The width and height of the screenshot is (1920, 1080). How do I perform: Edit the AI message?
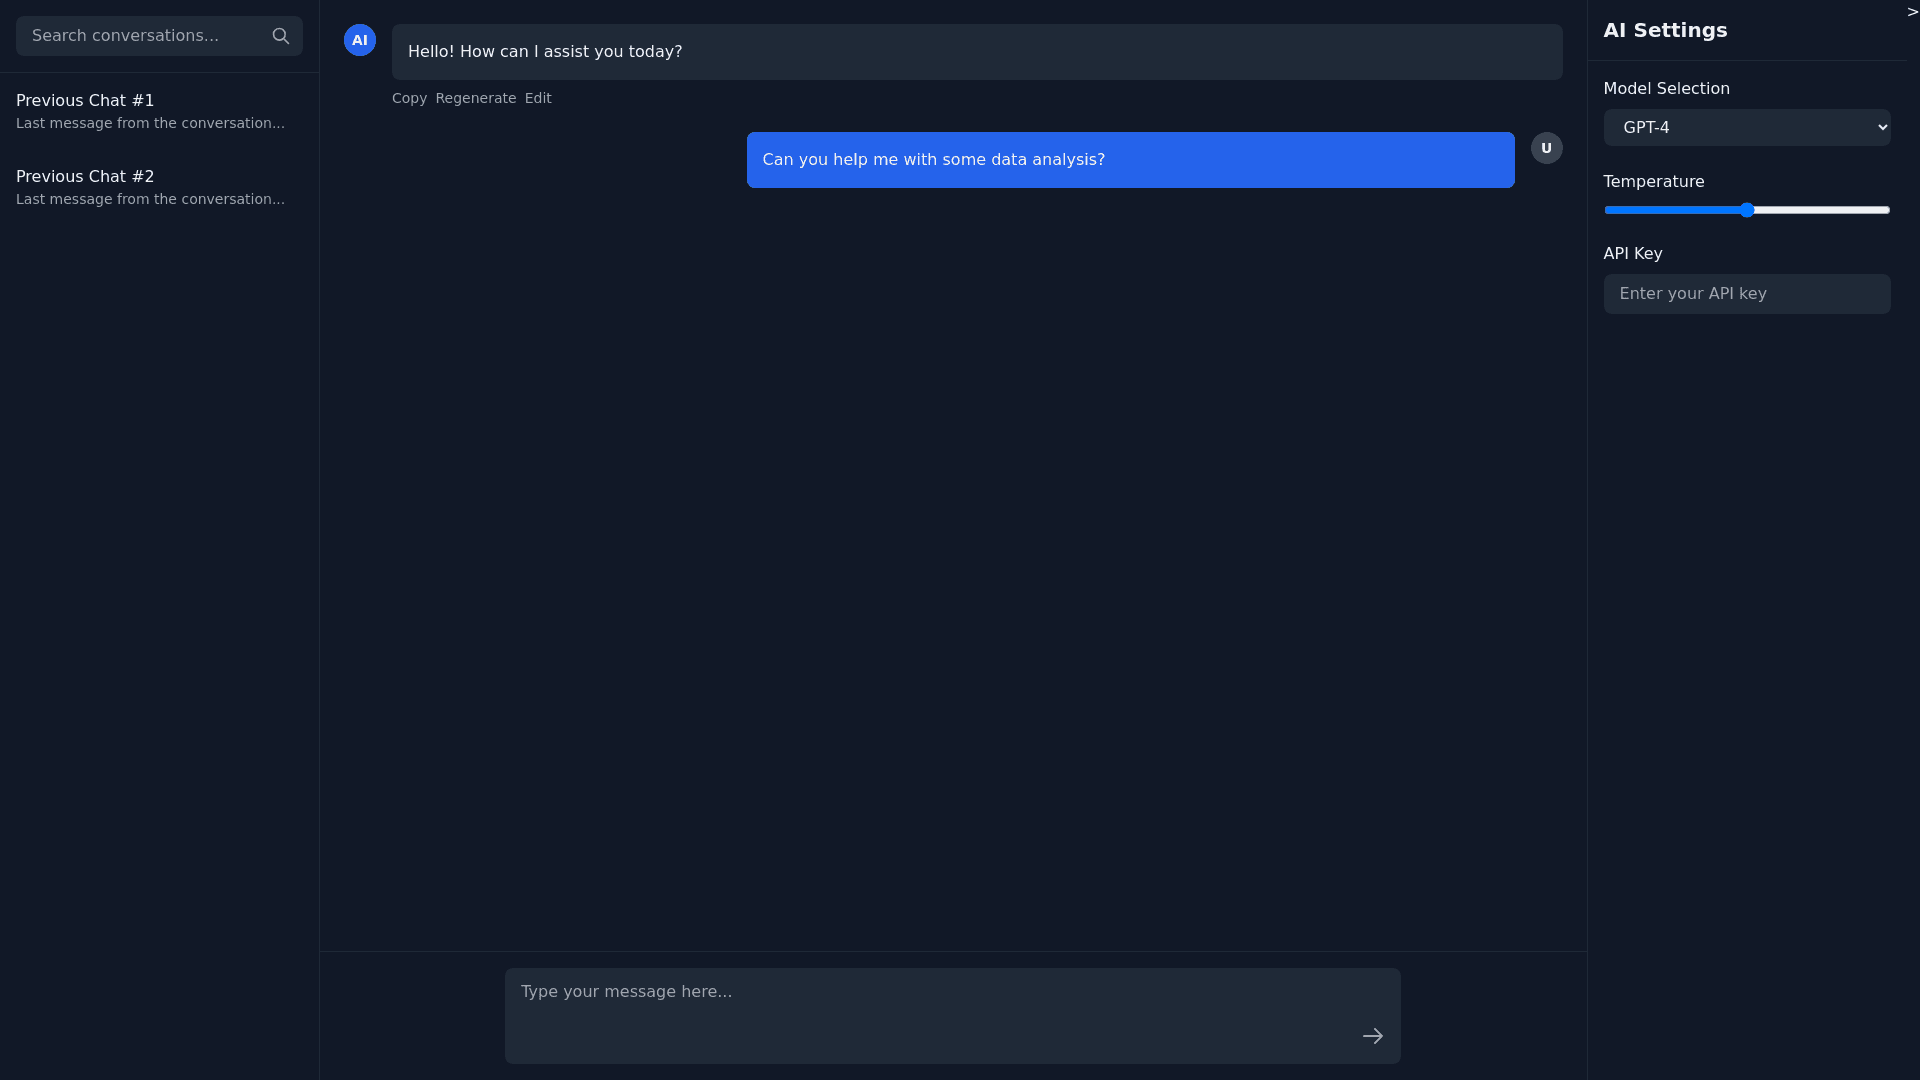coord(538,98)
